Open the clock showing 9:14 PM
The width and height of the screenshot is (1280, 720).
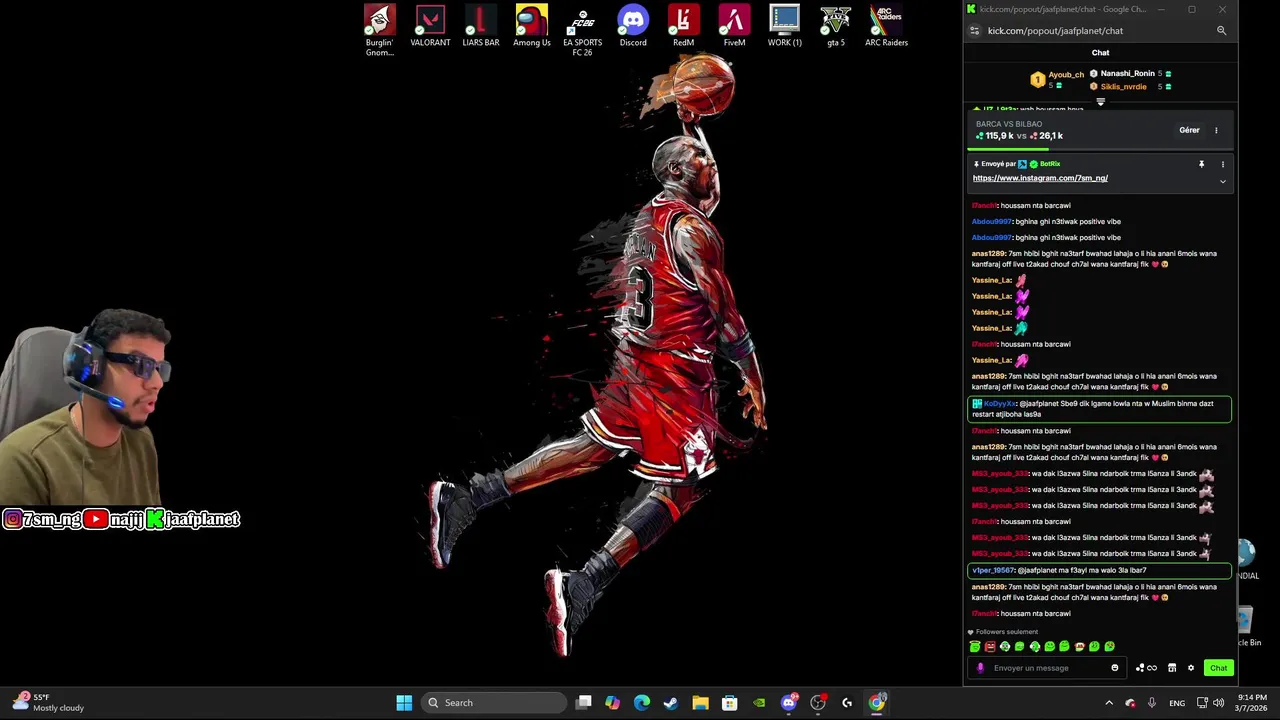click(x=1252, y=703)
